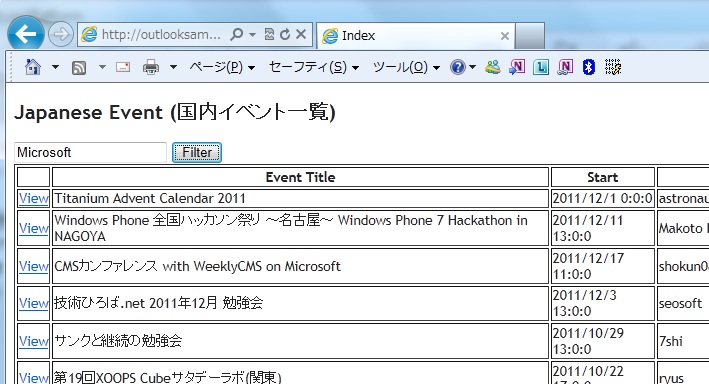Stop loading with the X icon

(301, 34)
